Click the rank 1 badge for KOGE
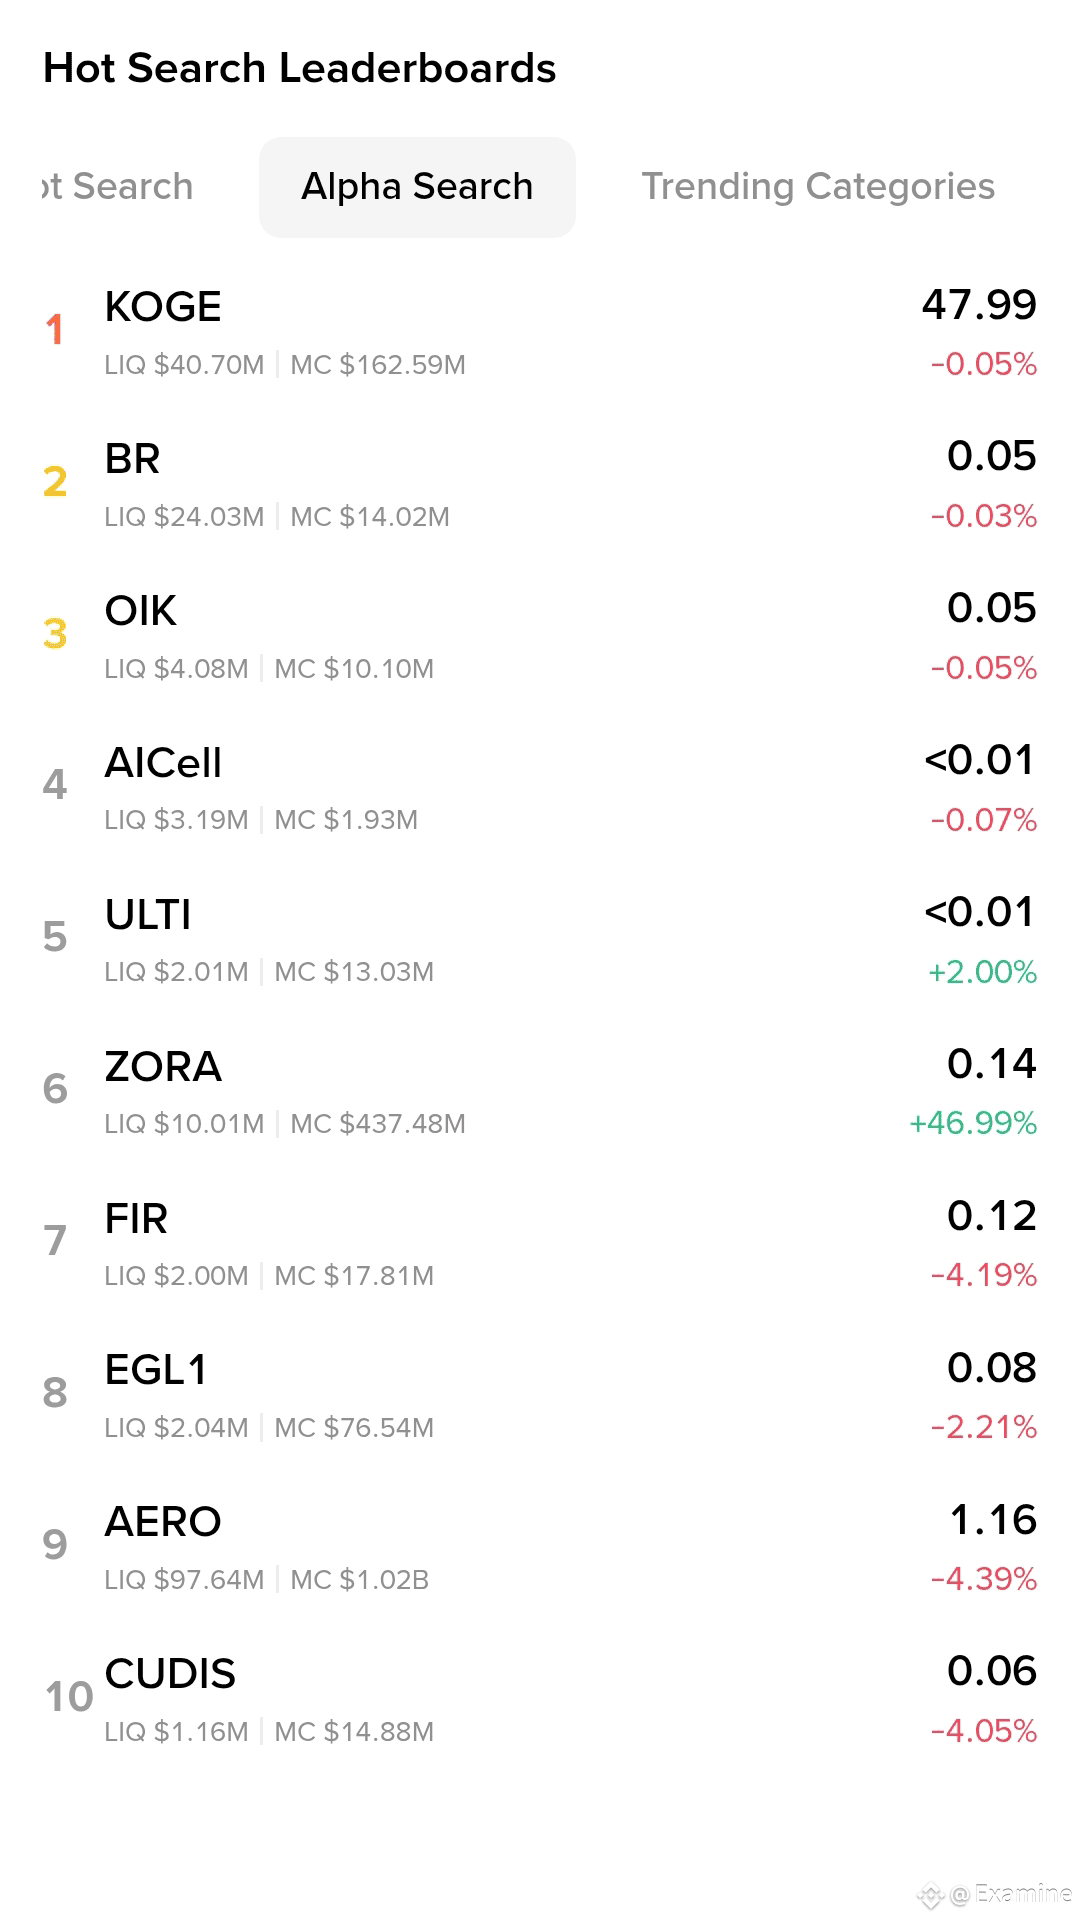The image size is (1080, 1921). 55,330
